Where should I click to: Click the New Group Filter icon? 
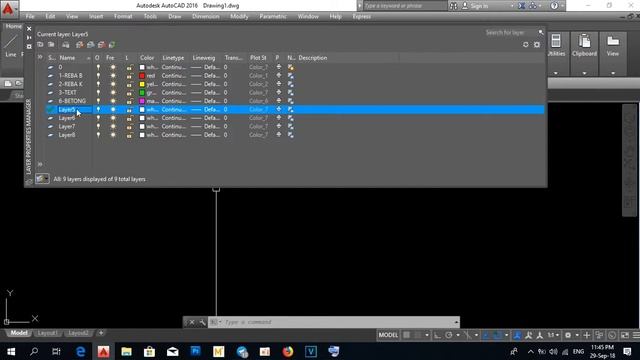click(x=51, y=44)
